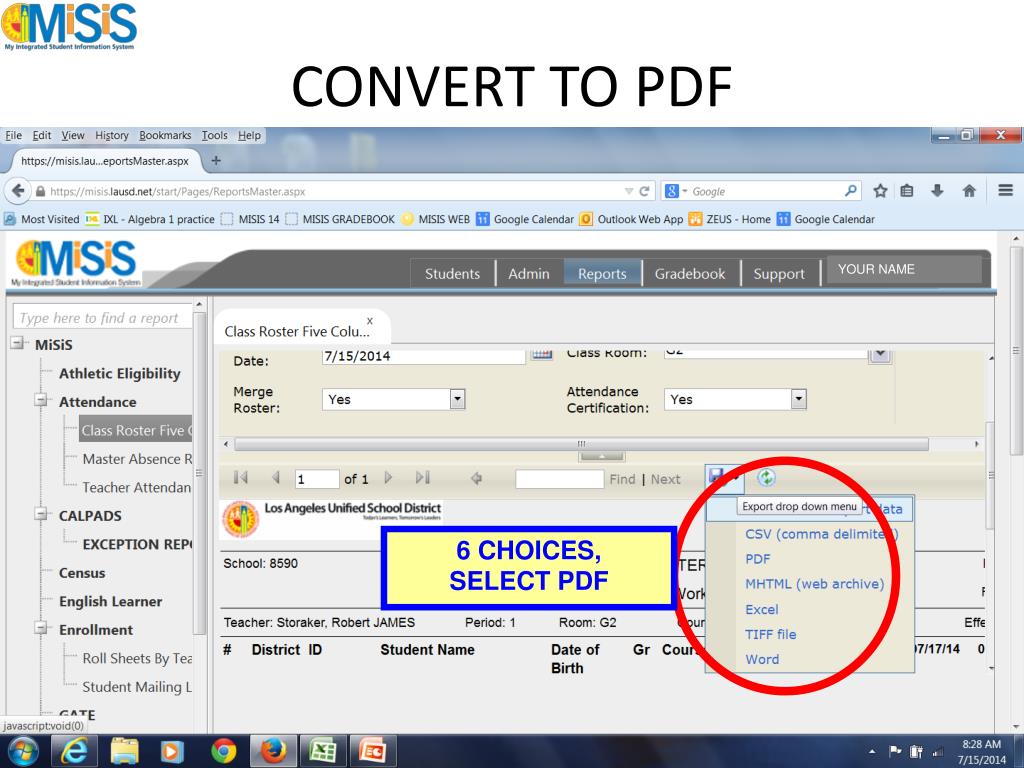The width and height of the screenshot is (1024, 768).
Task: Choose MHTML (web archive) export option
Action: point(814,584)
